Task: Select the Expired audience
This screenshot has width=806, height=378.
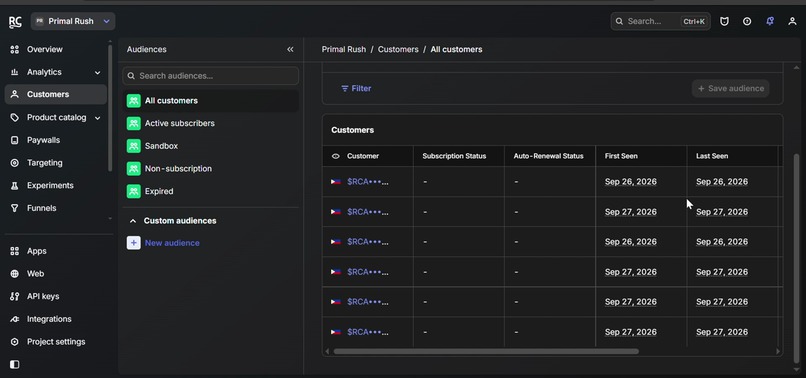Action: pos(211,191)
